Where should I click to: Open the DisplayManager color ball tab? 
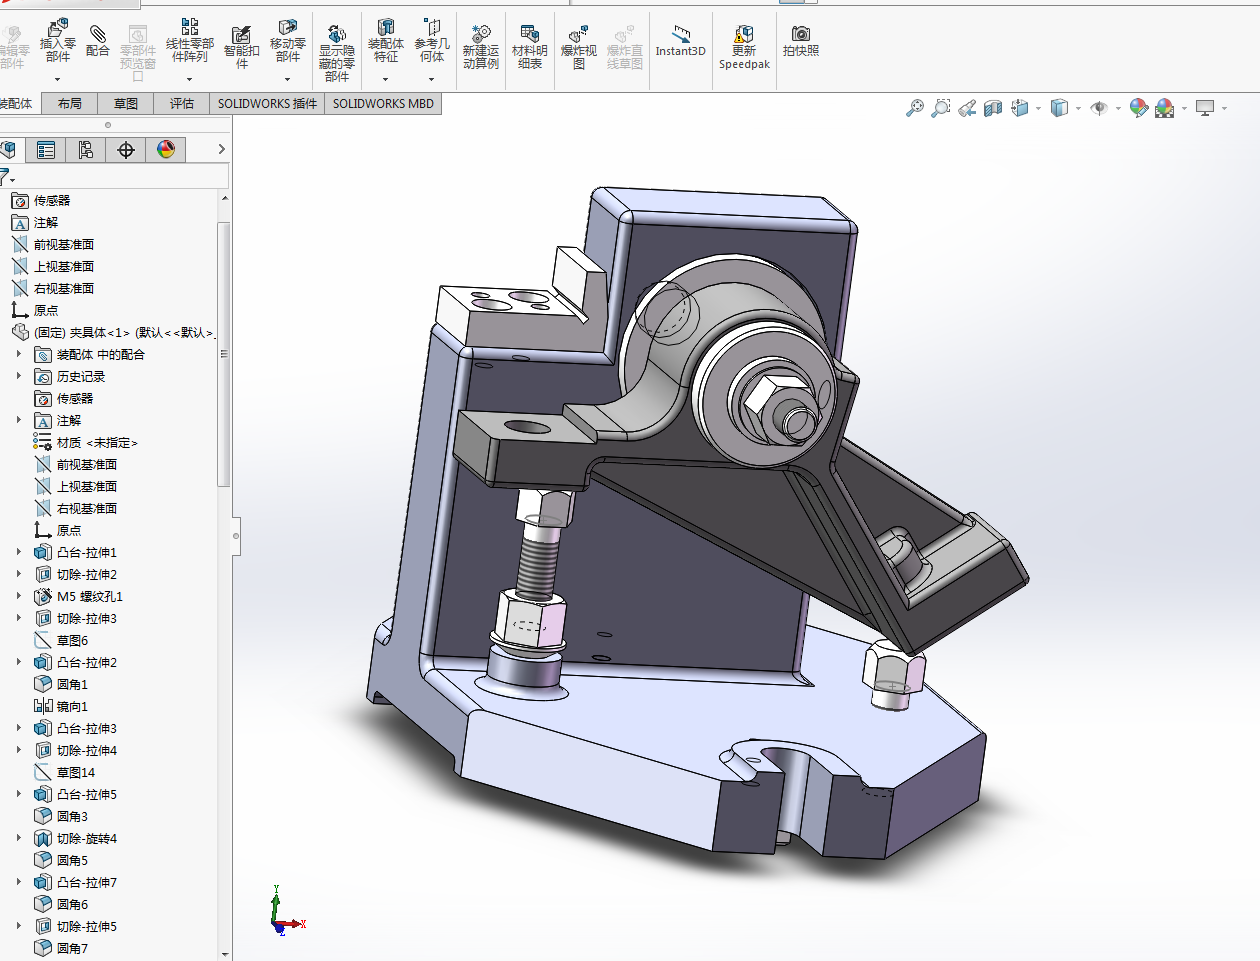(166, 150)
